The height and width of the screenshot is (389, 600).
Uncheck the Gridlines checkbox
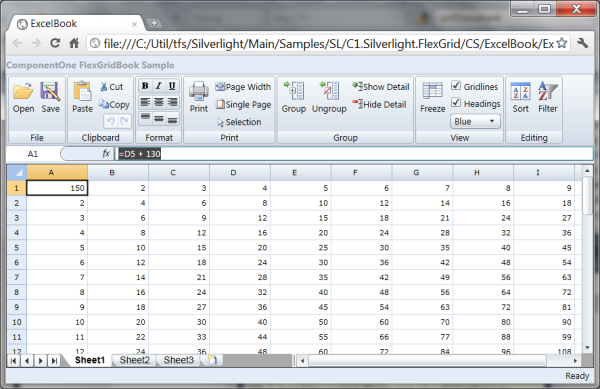point(456,85)
